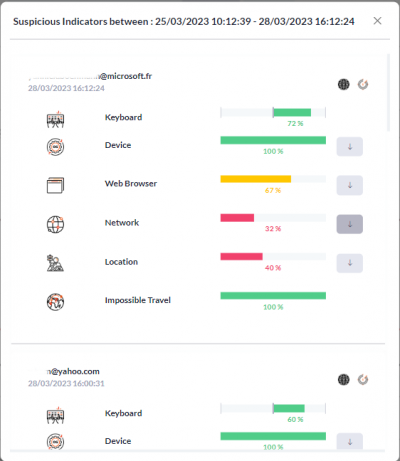This screenshot has height=461, width=400.
Task: Expand the Network details arrow button
Action: tap(350, 224)
